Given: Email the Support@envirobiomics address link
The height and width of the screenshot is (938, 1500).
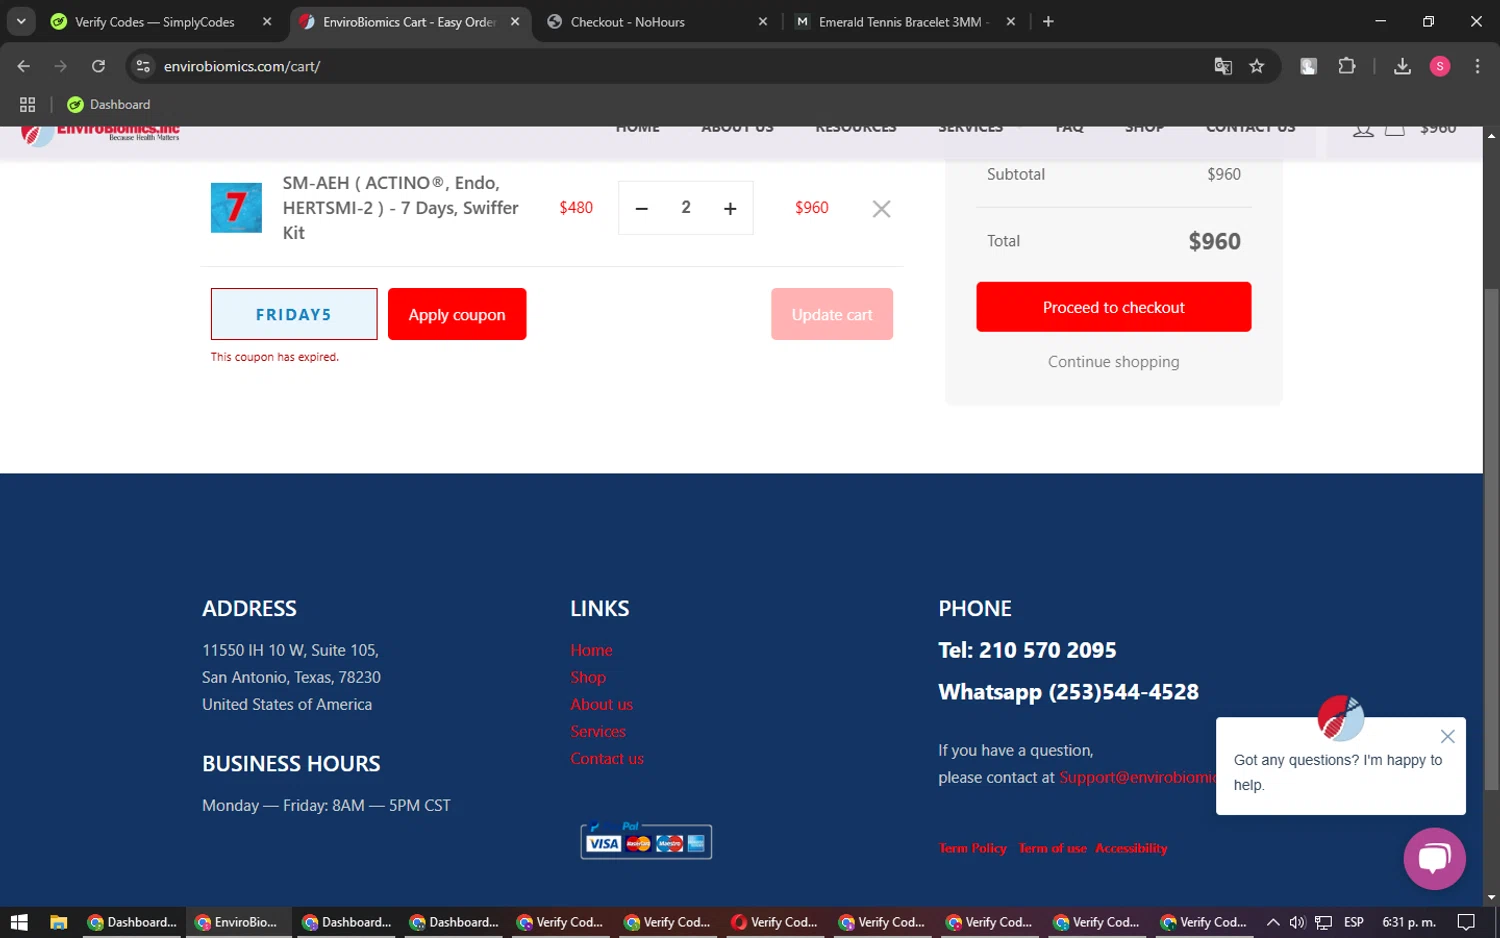Looking at the screenshot, I should pos(1137,777).
